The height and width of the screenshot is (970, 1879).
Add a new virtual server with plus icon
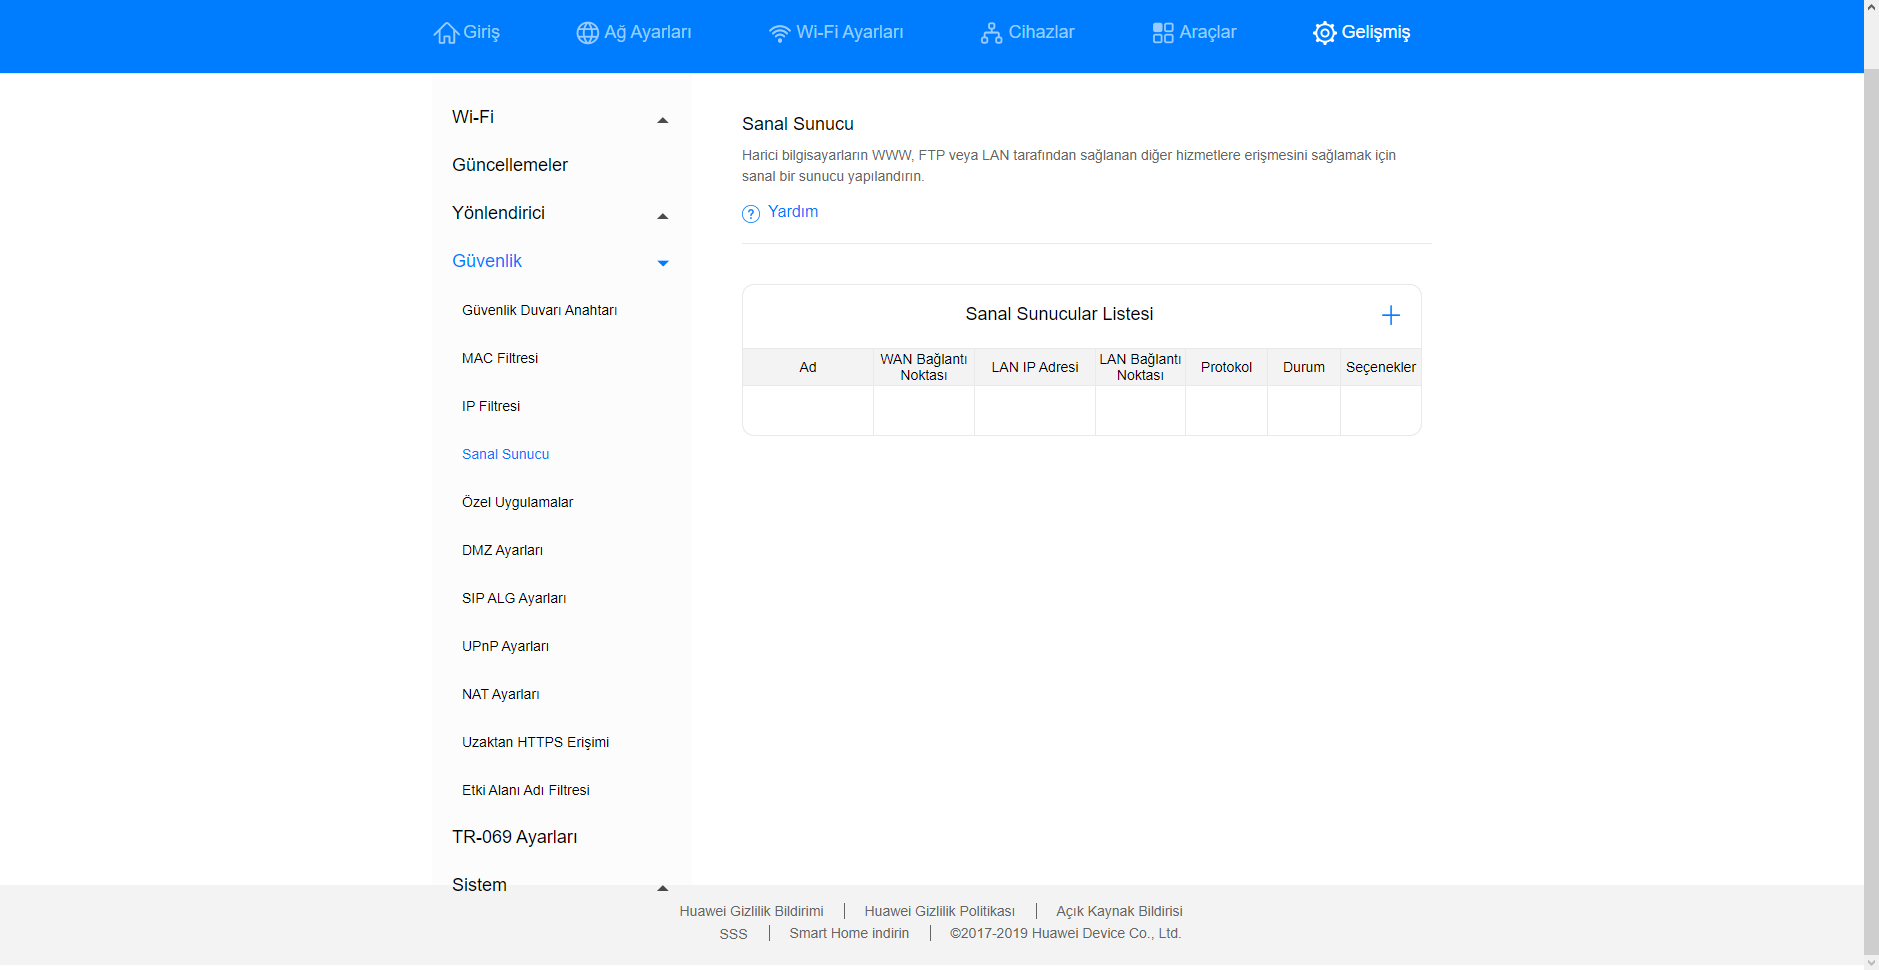click(x=1390, y=316)
